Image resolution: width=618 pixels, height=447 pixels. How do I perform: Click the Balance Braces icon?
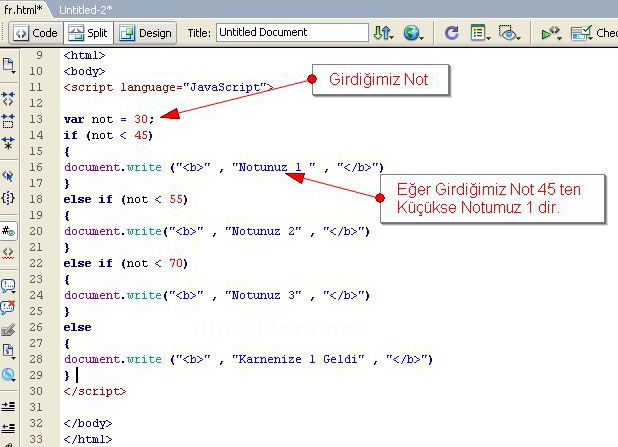(9, 198)
